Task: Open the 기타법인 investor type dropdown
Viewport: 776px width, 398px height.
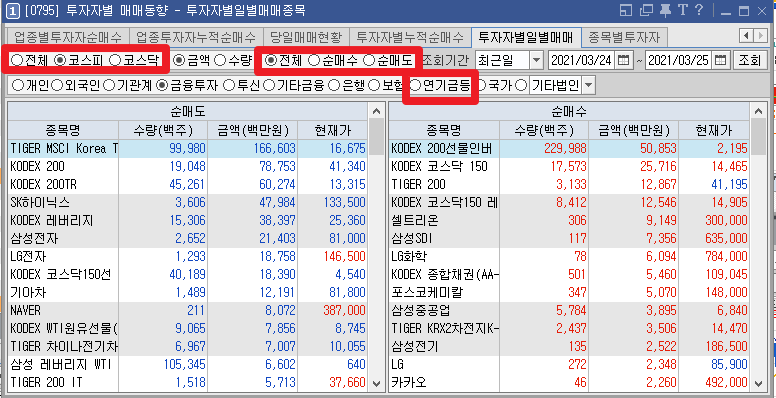Action: [x=588, y=86]
